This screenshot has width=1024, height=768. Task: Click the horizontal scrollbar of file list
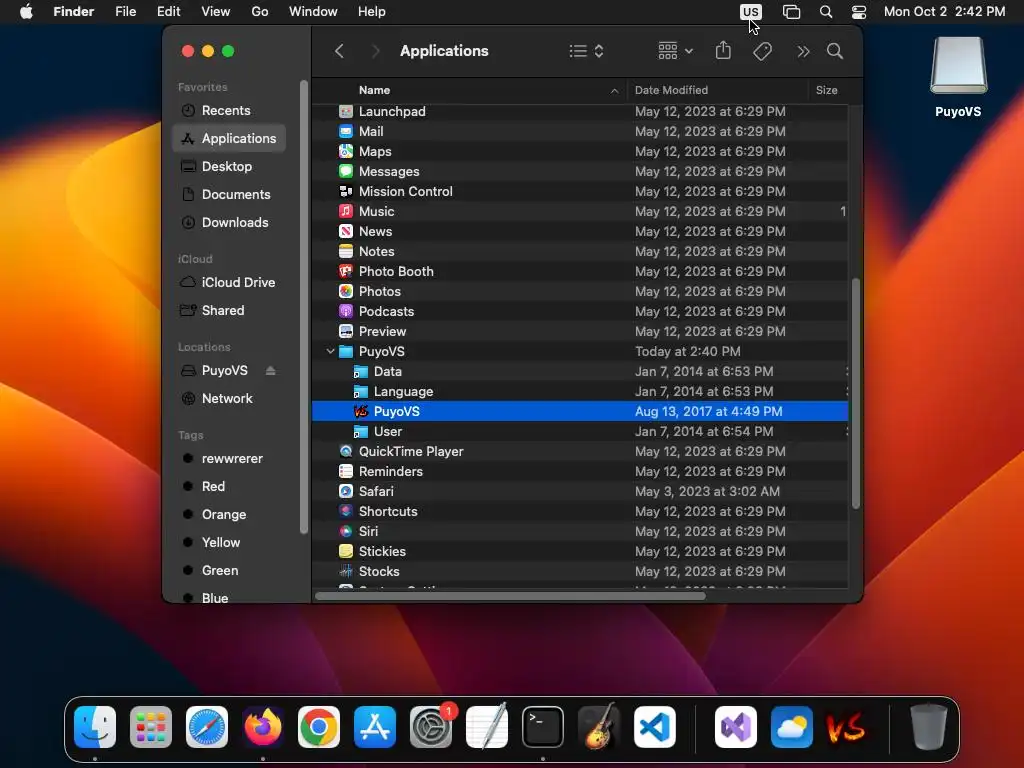coord(510,596)
